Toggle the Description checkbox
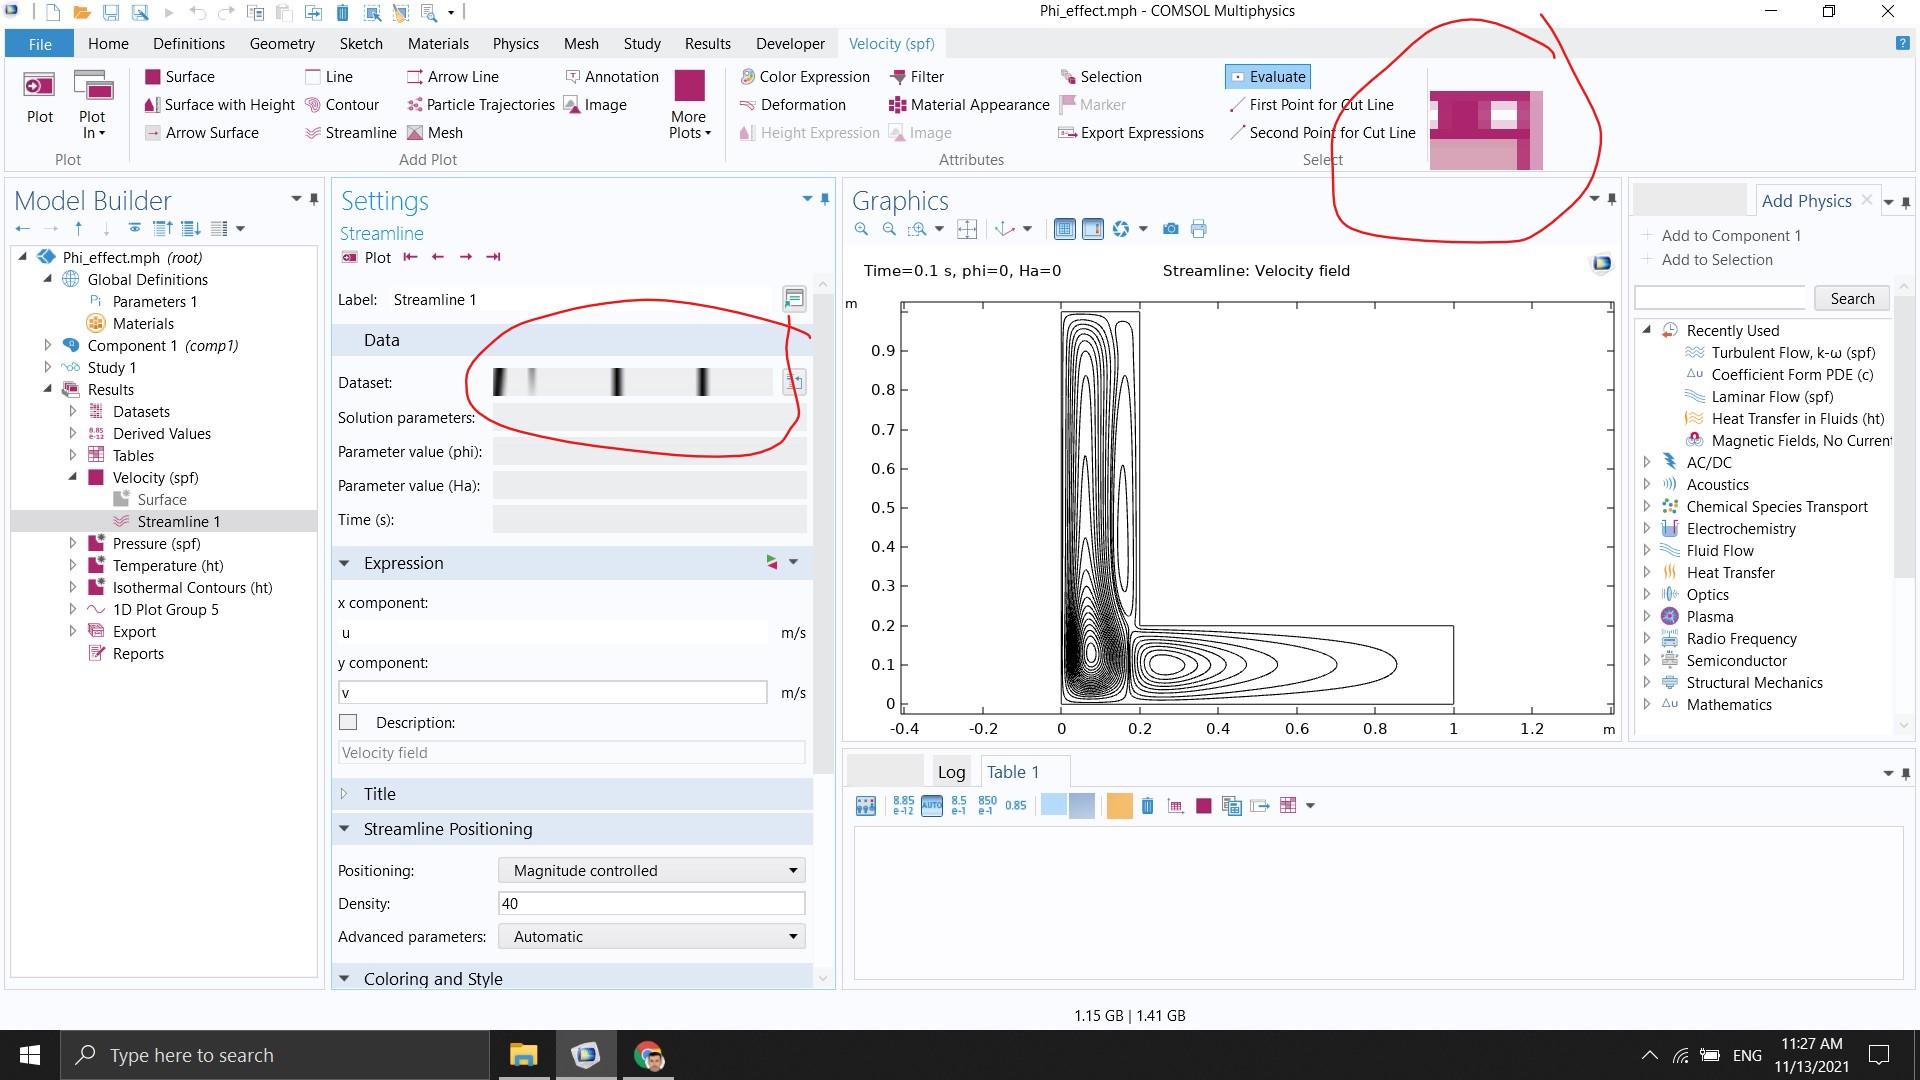This screenshot has width=1920, height=1080. click(348, 722)
